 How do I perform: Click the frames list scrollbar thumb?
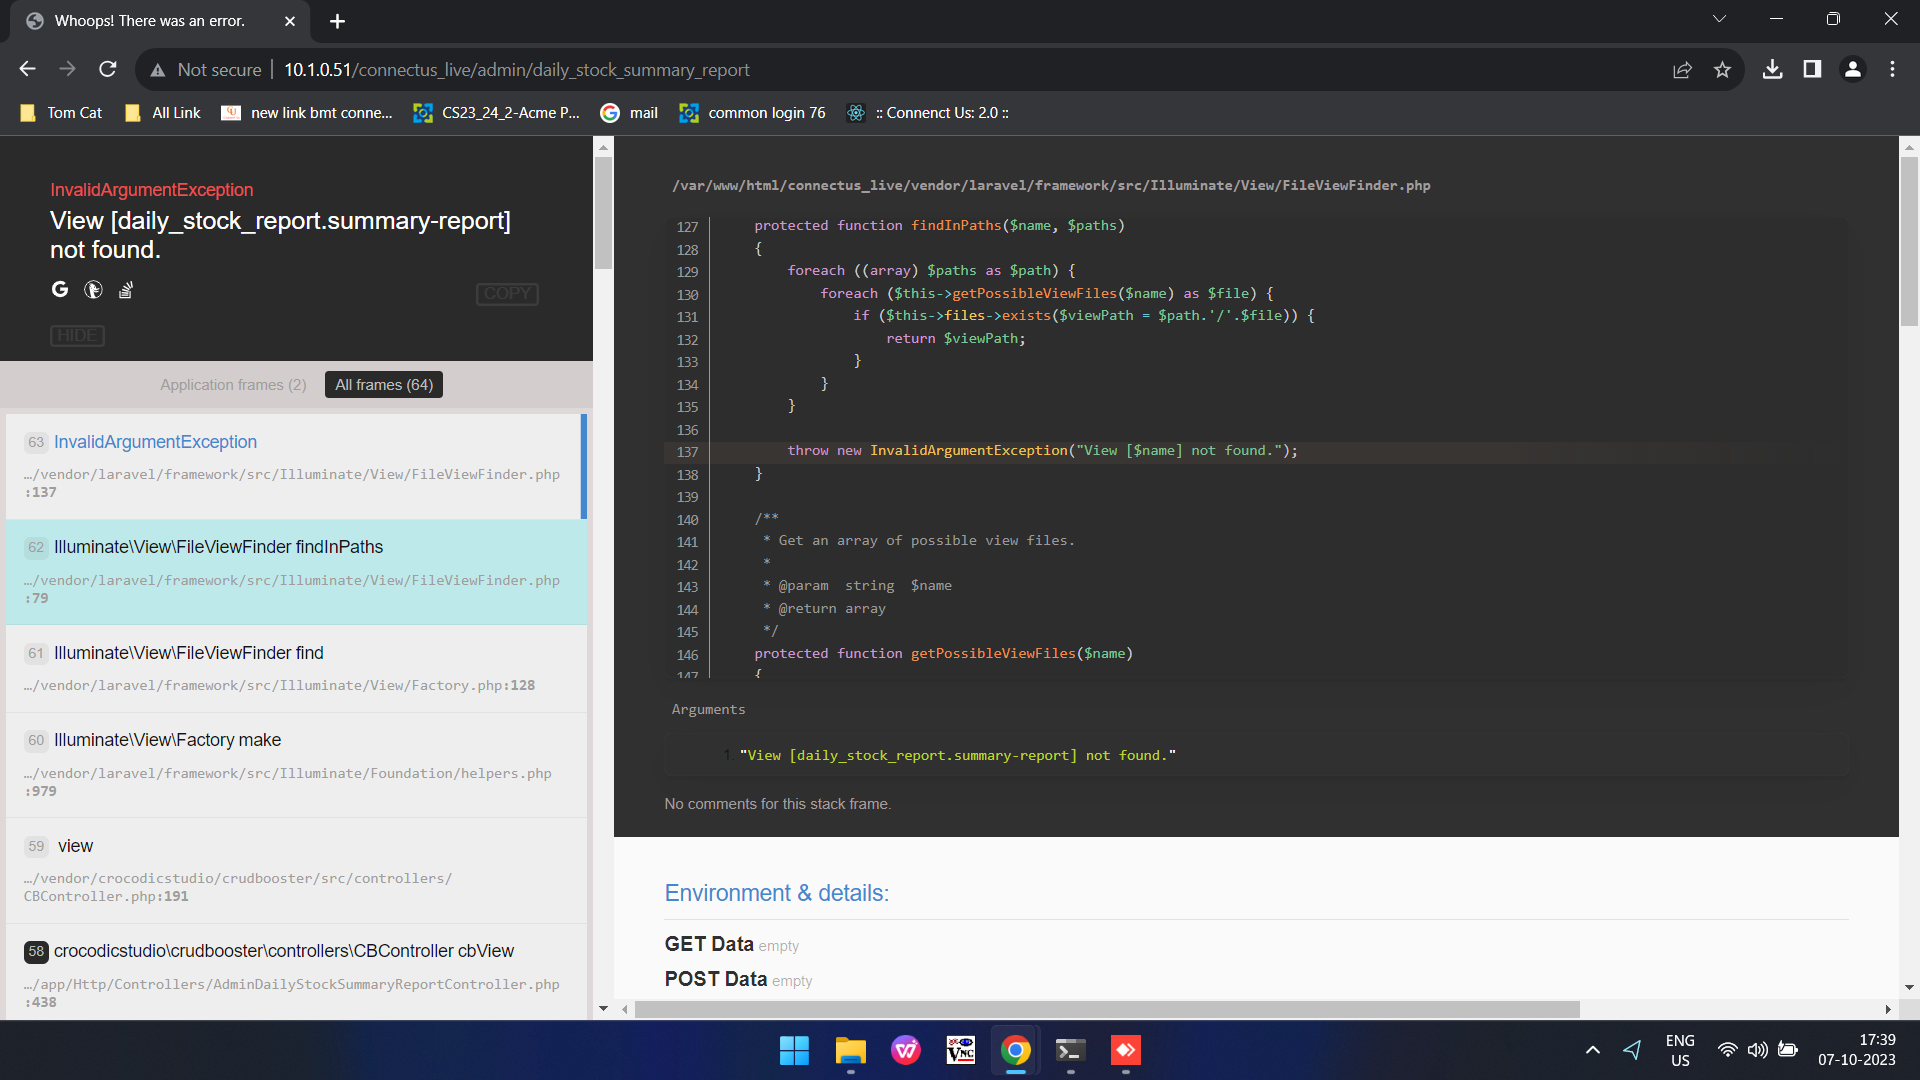(x=603, y=212)
